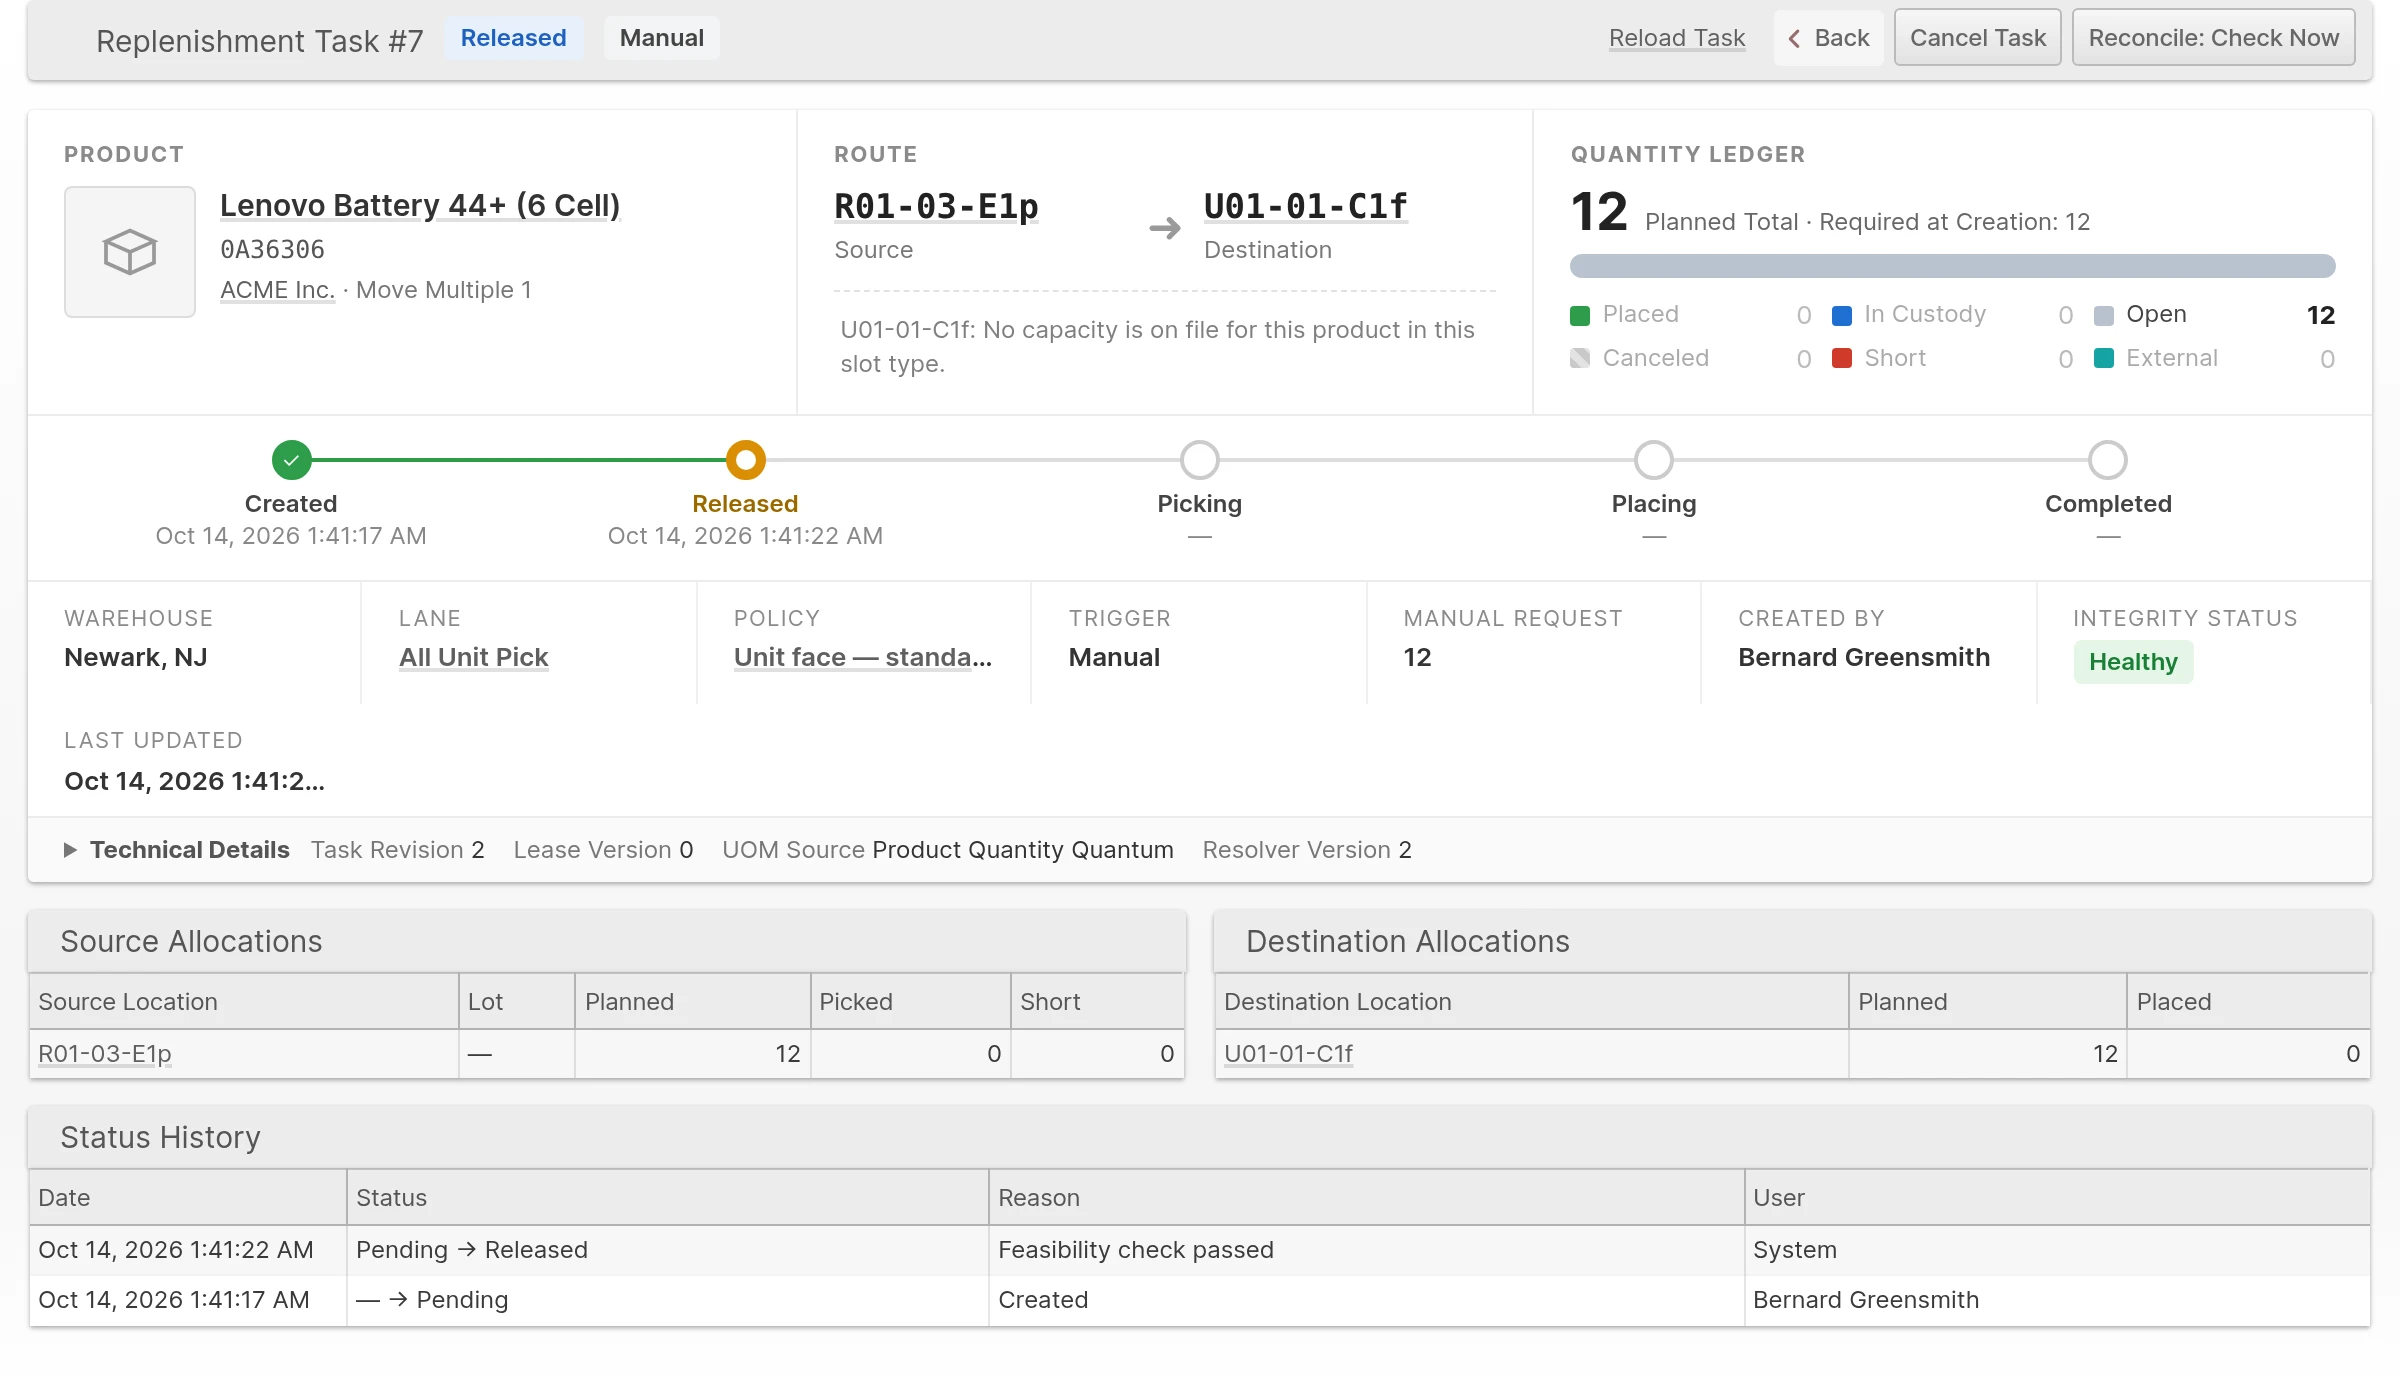Viewport: 2400px width, 1394px height.
Task: Click the capacity warning message under route
Action: pos(1157,347)
